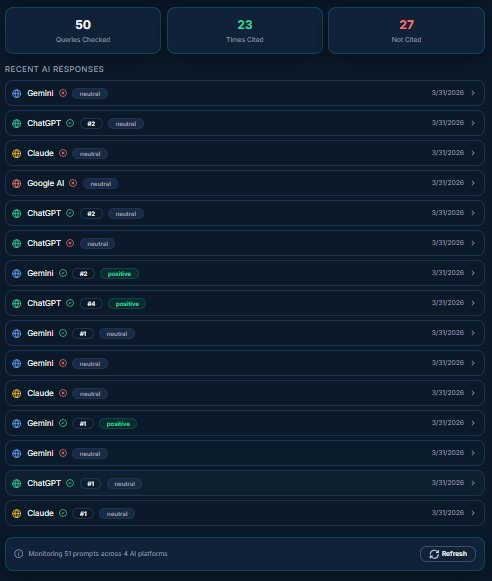
Task: Click the #4 rank badge in the ChatGPT row
Action: pyautogui.click(x=91, y=304)
